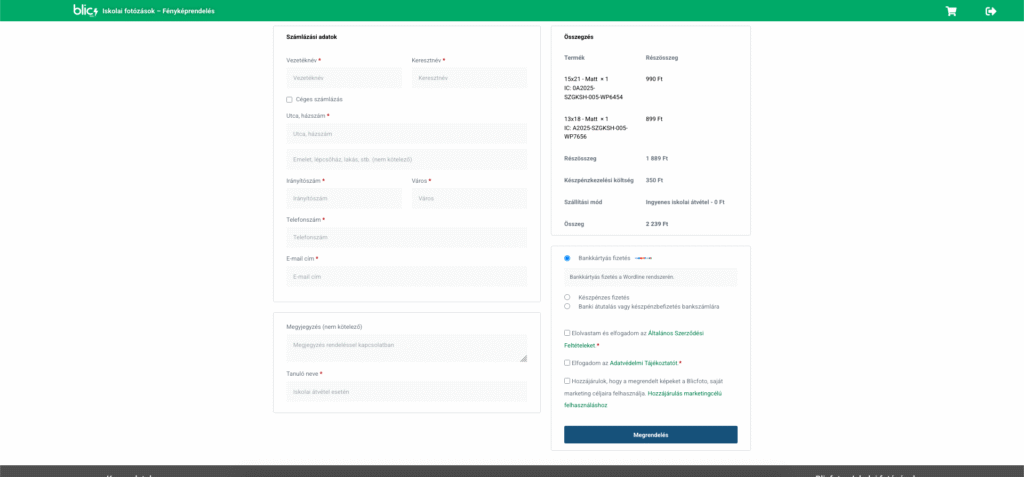Focus the Telefonszám input field

pos(406,238)
